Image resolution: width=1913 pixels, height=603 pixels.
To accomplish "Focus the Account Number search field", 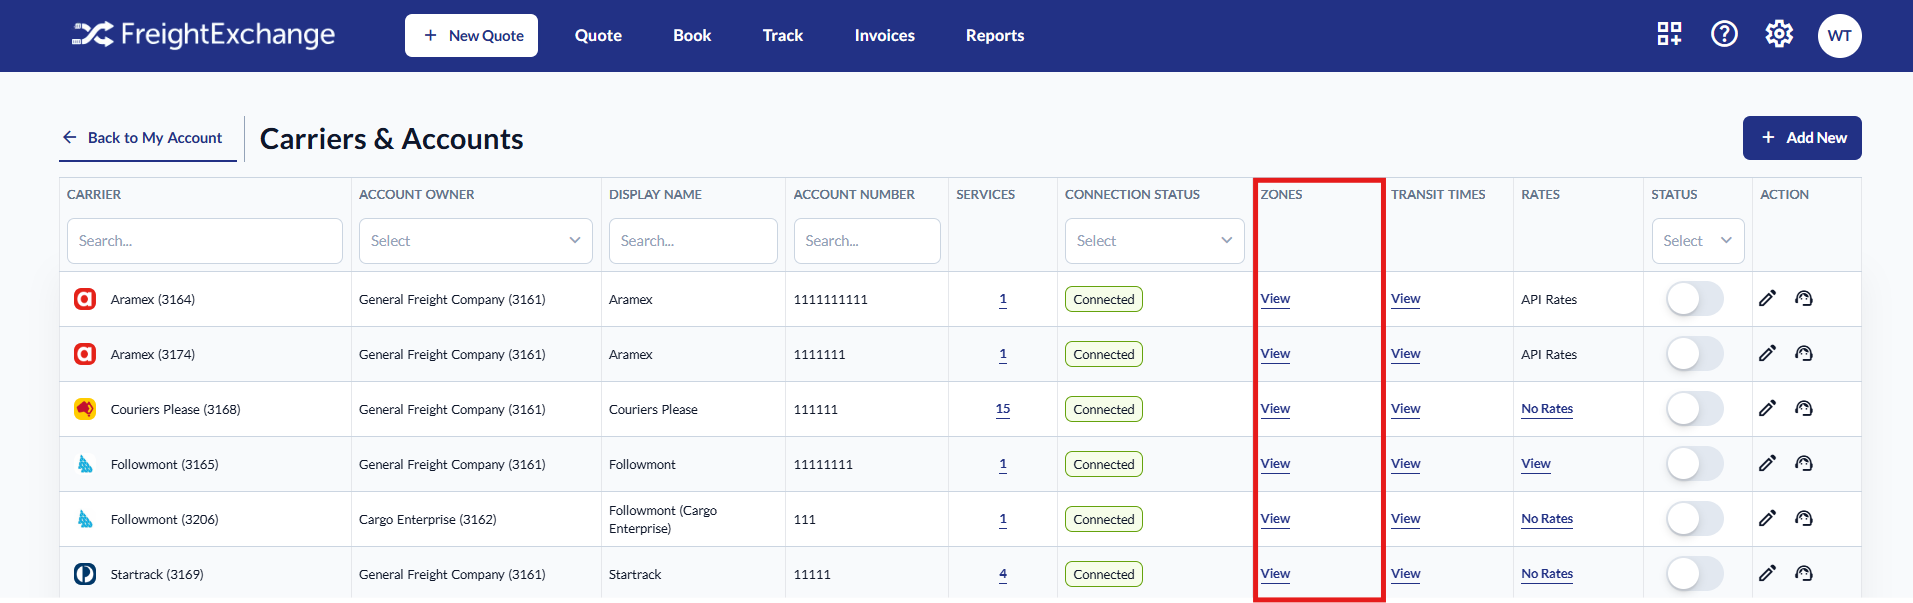I will (x=867, y=241).
